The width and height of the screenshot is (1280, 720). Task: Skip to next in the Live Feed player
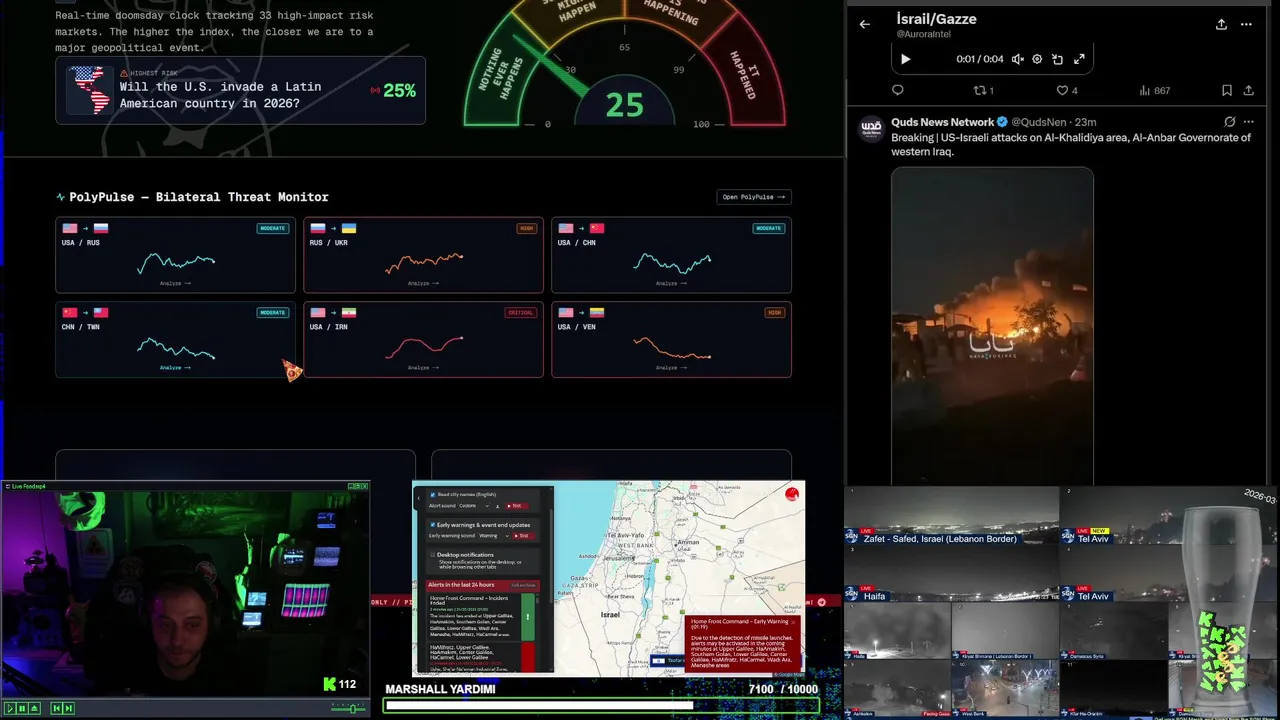(x=69, y=708)
